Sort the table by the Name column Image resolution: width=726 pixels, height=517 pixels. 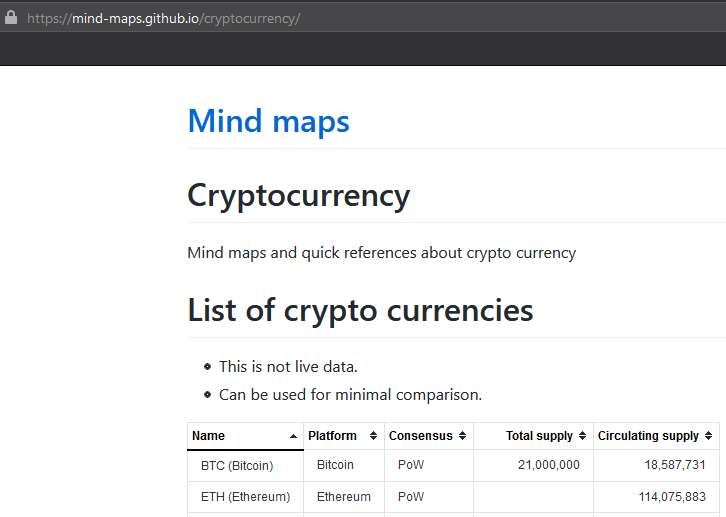pyautogui.click(x=245, y=436)
